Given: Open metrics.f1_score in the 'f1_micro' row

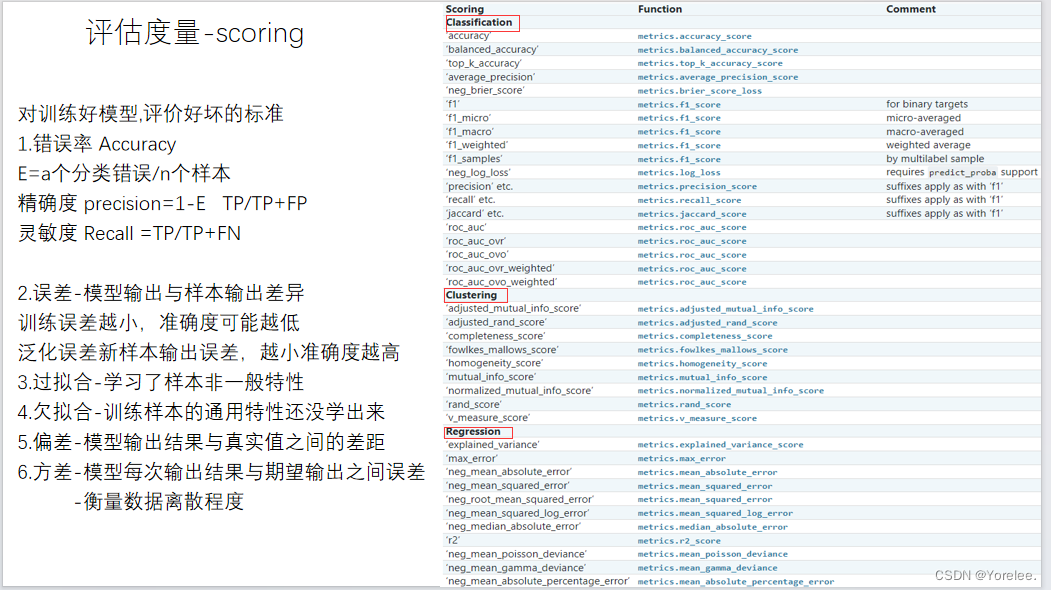Looking at the screenshot, I should (679, 118).
